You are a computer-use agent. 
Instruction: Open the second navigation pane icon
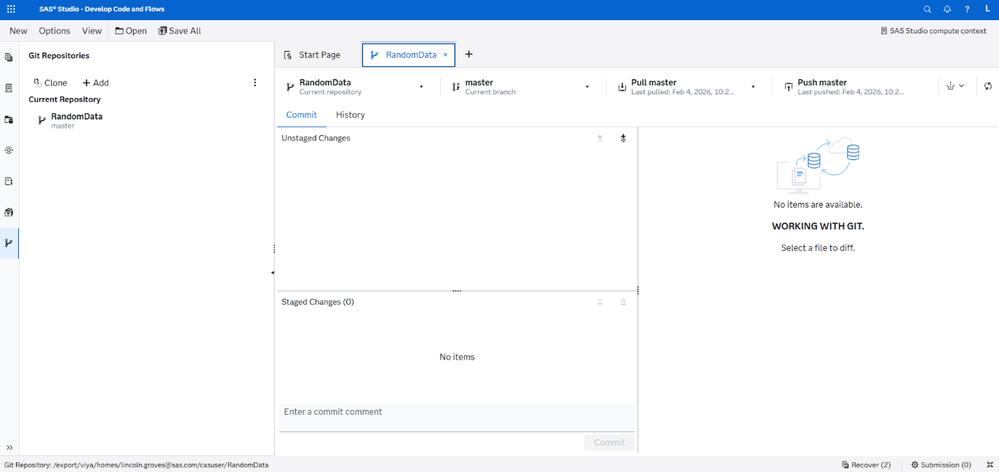click(x=9, y=89)
